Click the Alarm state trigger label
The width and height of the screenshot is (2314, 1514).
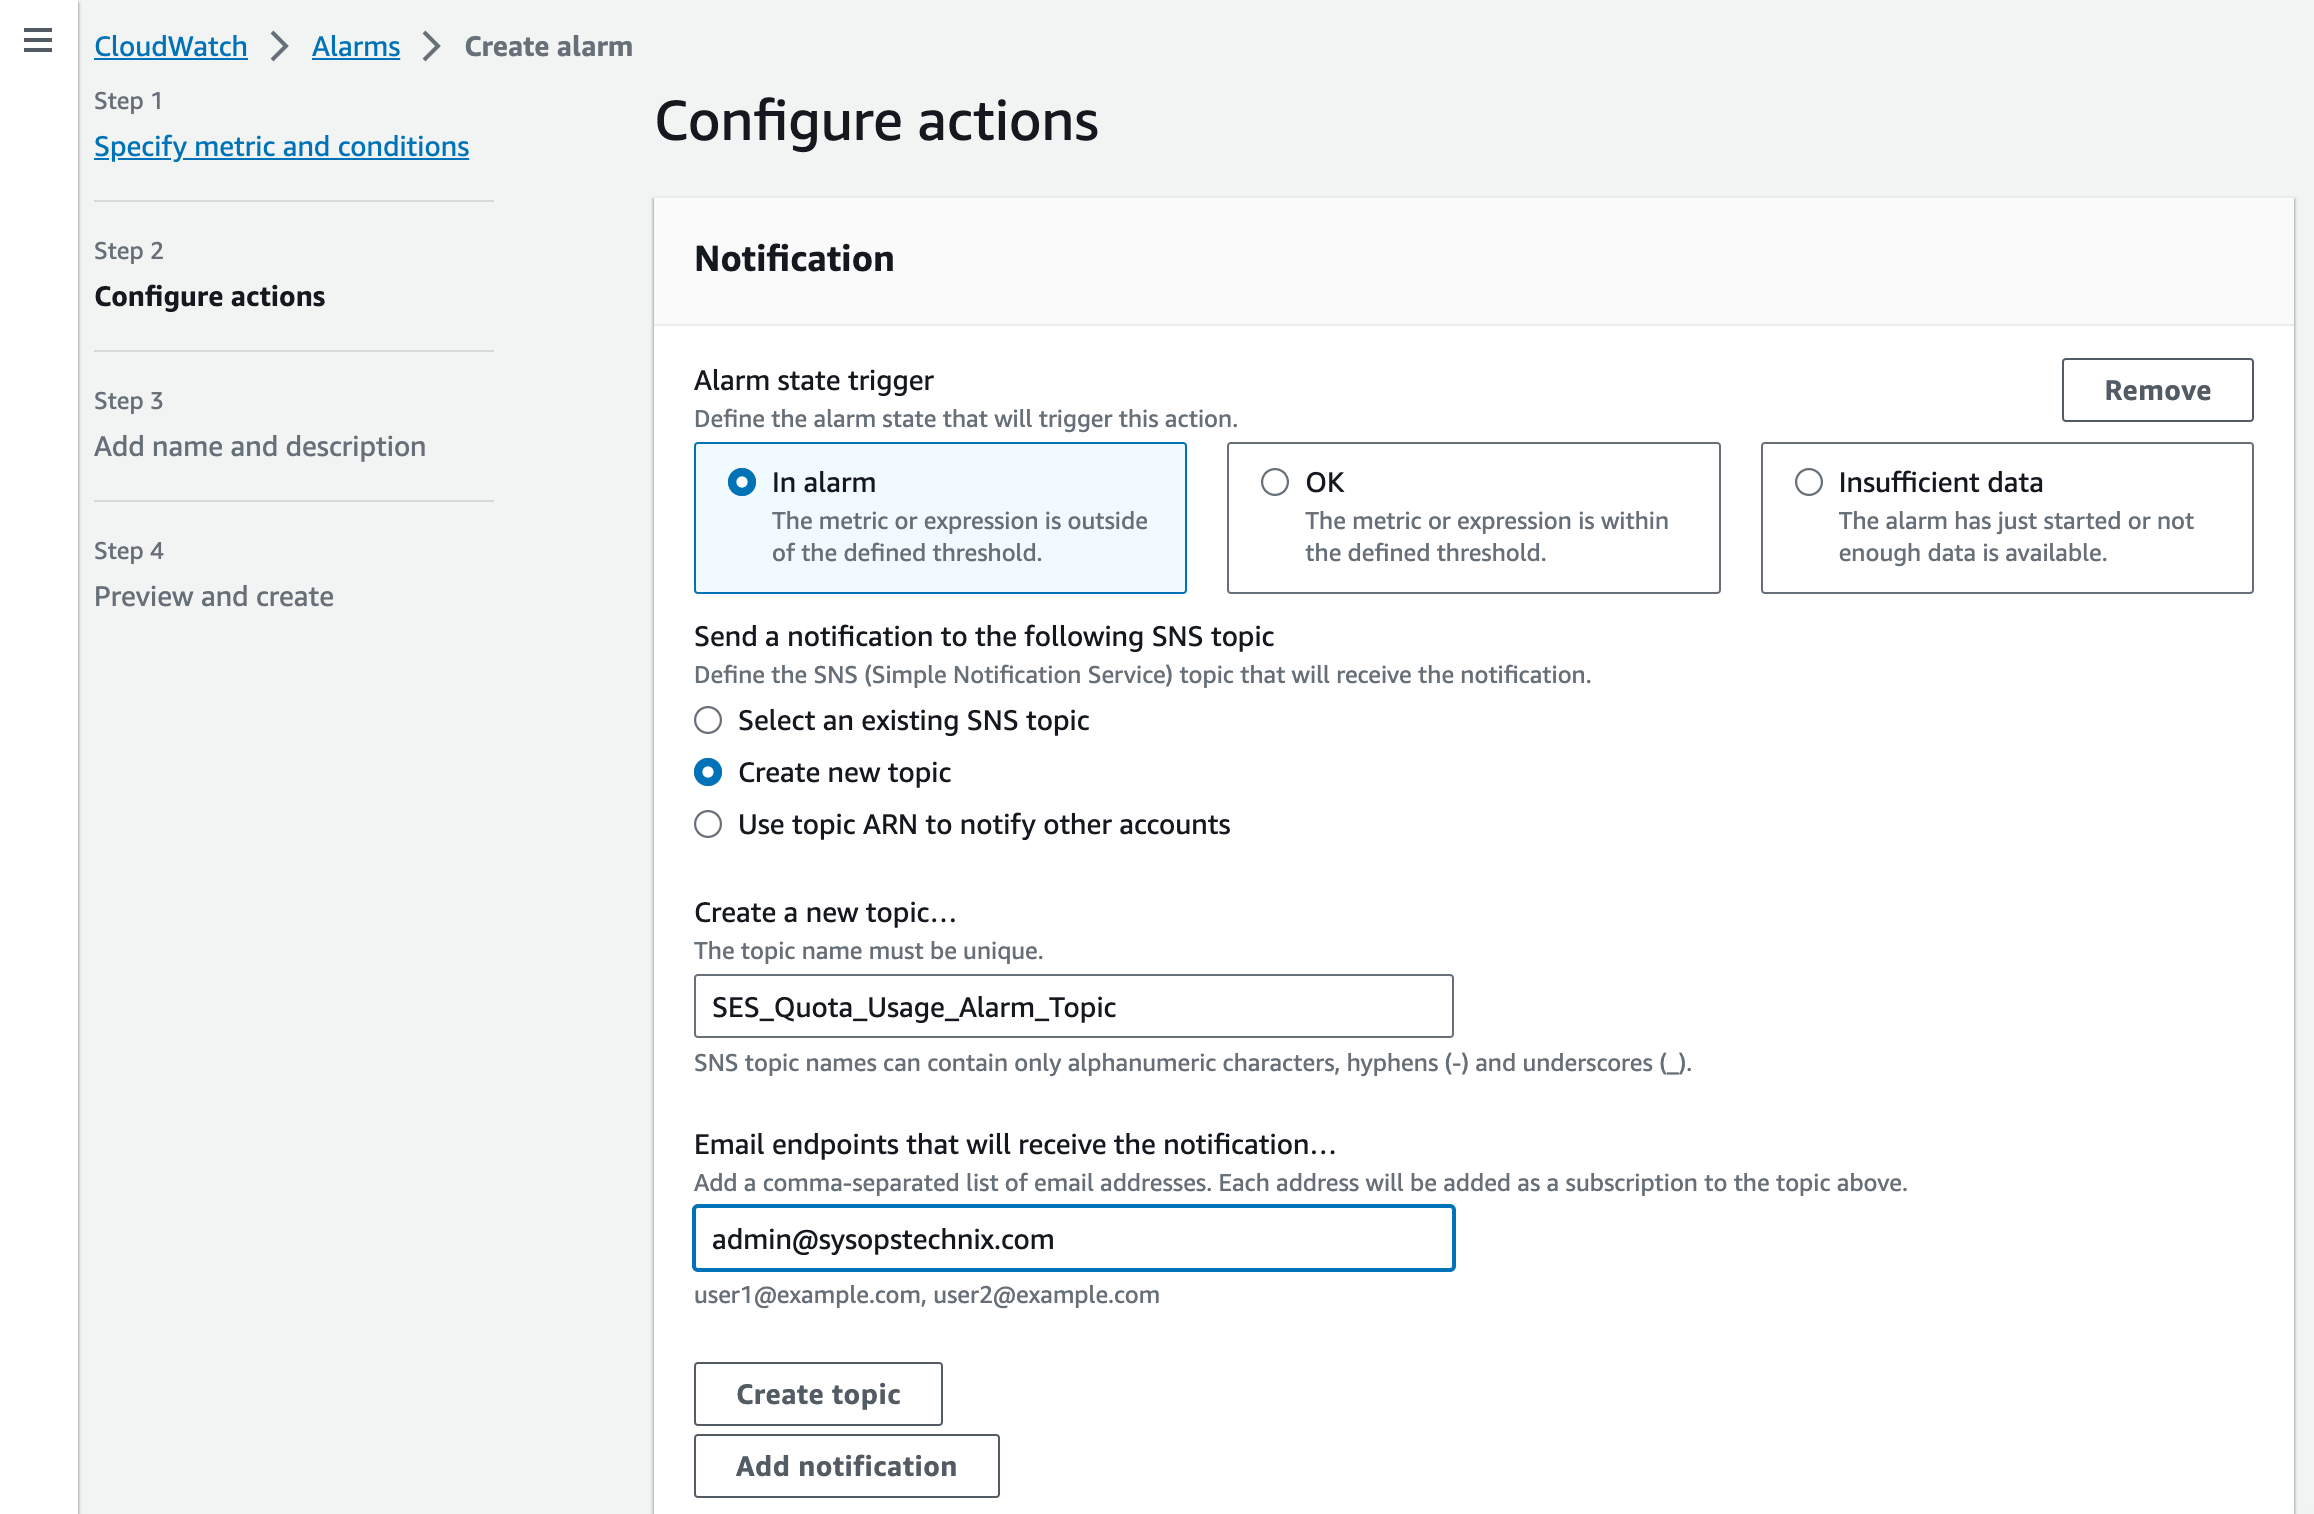coord(814,380)
